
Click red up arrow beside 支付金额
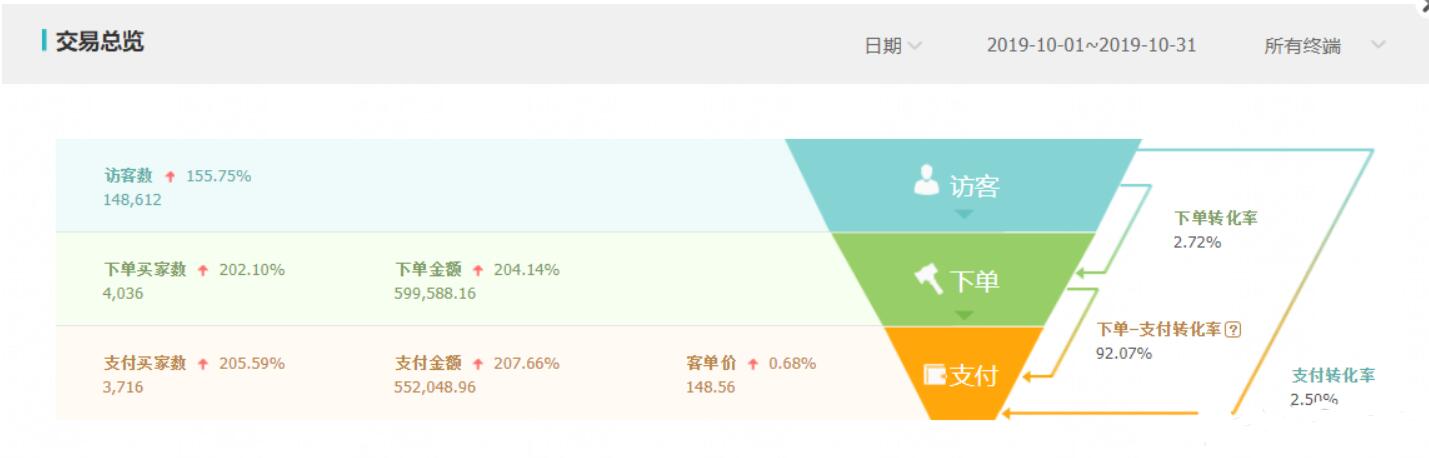[x=478, y=364]
